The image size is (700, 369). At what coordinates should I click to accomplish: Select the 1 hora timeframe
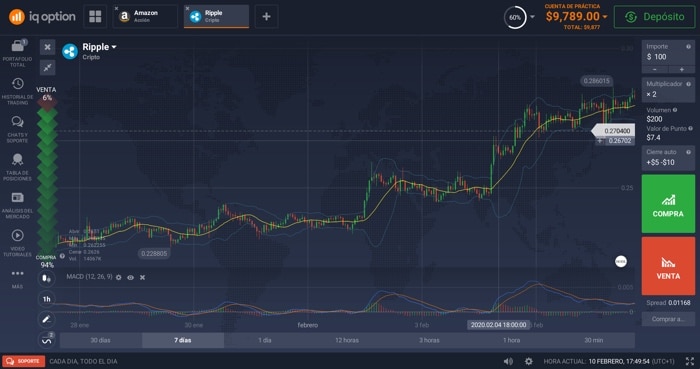[x=511, y=340]
